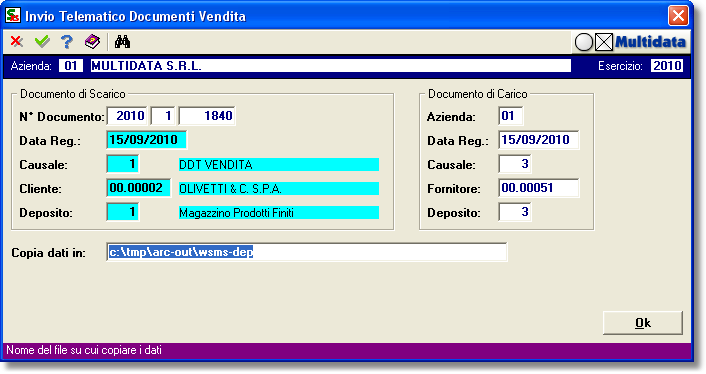Click the Magazzino Prodotti Finiti text
This screenshot has height=374, width=706.
click(x=236, y=212)
